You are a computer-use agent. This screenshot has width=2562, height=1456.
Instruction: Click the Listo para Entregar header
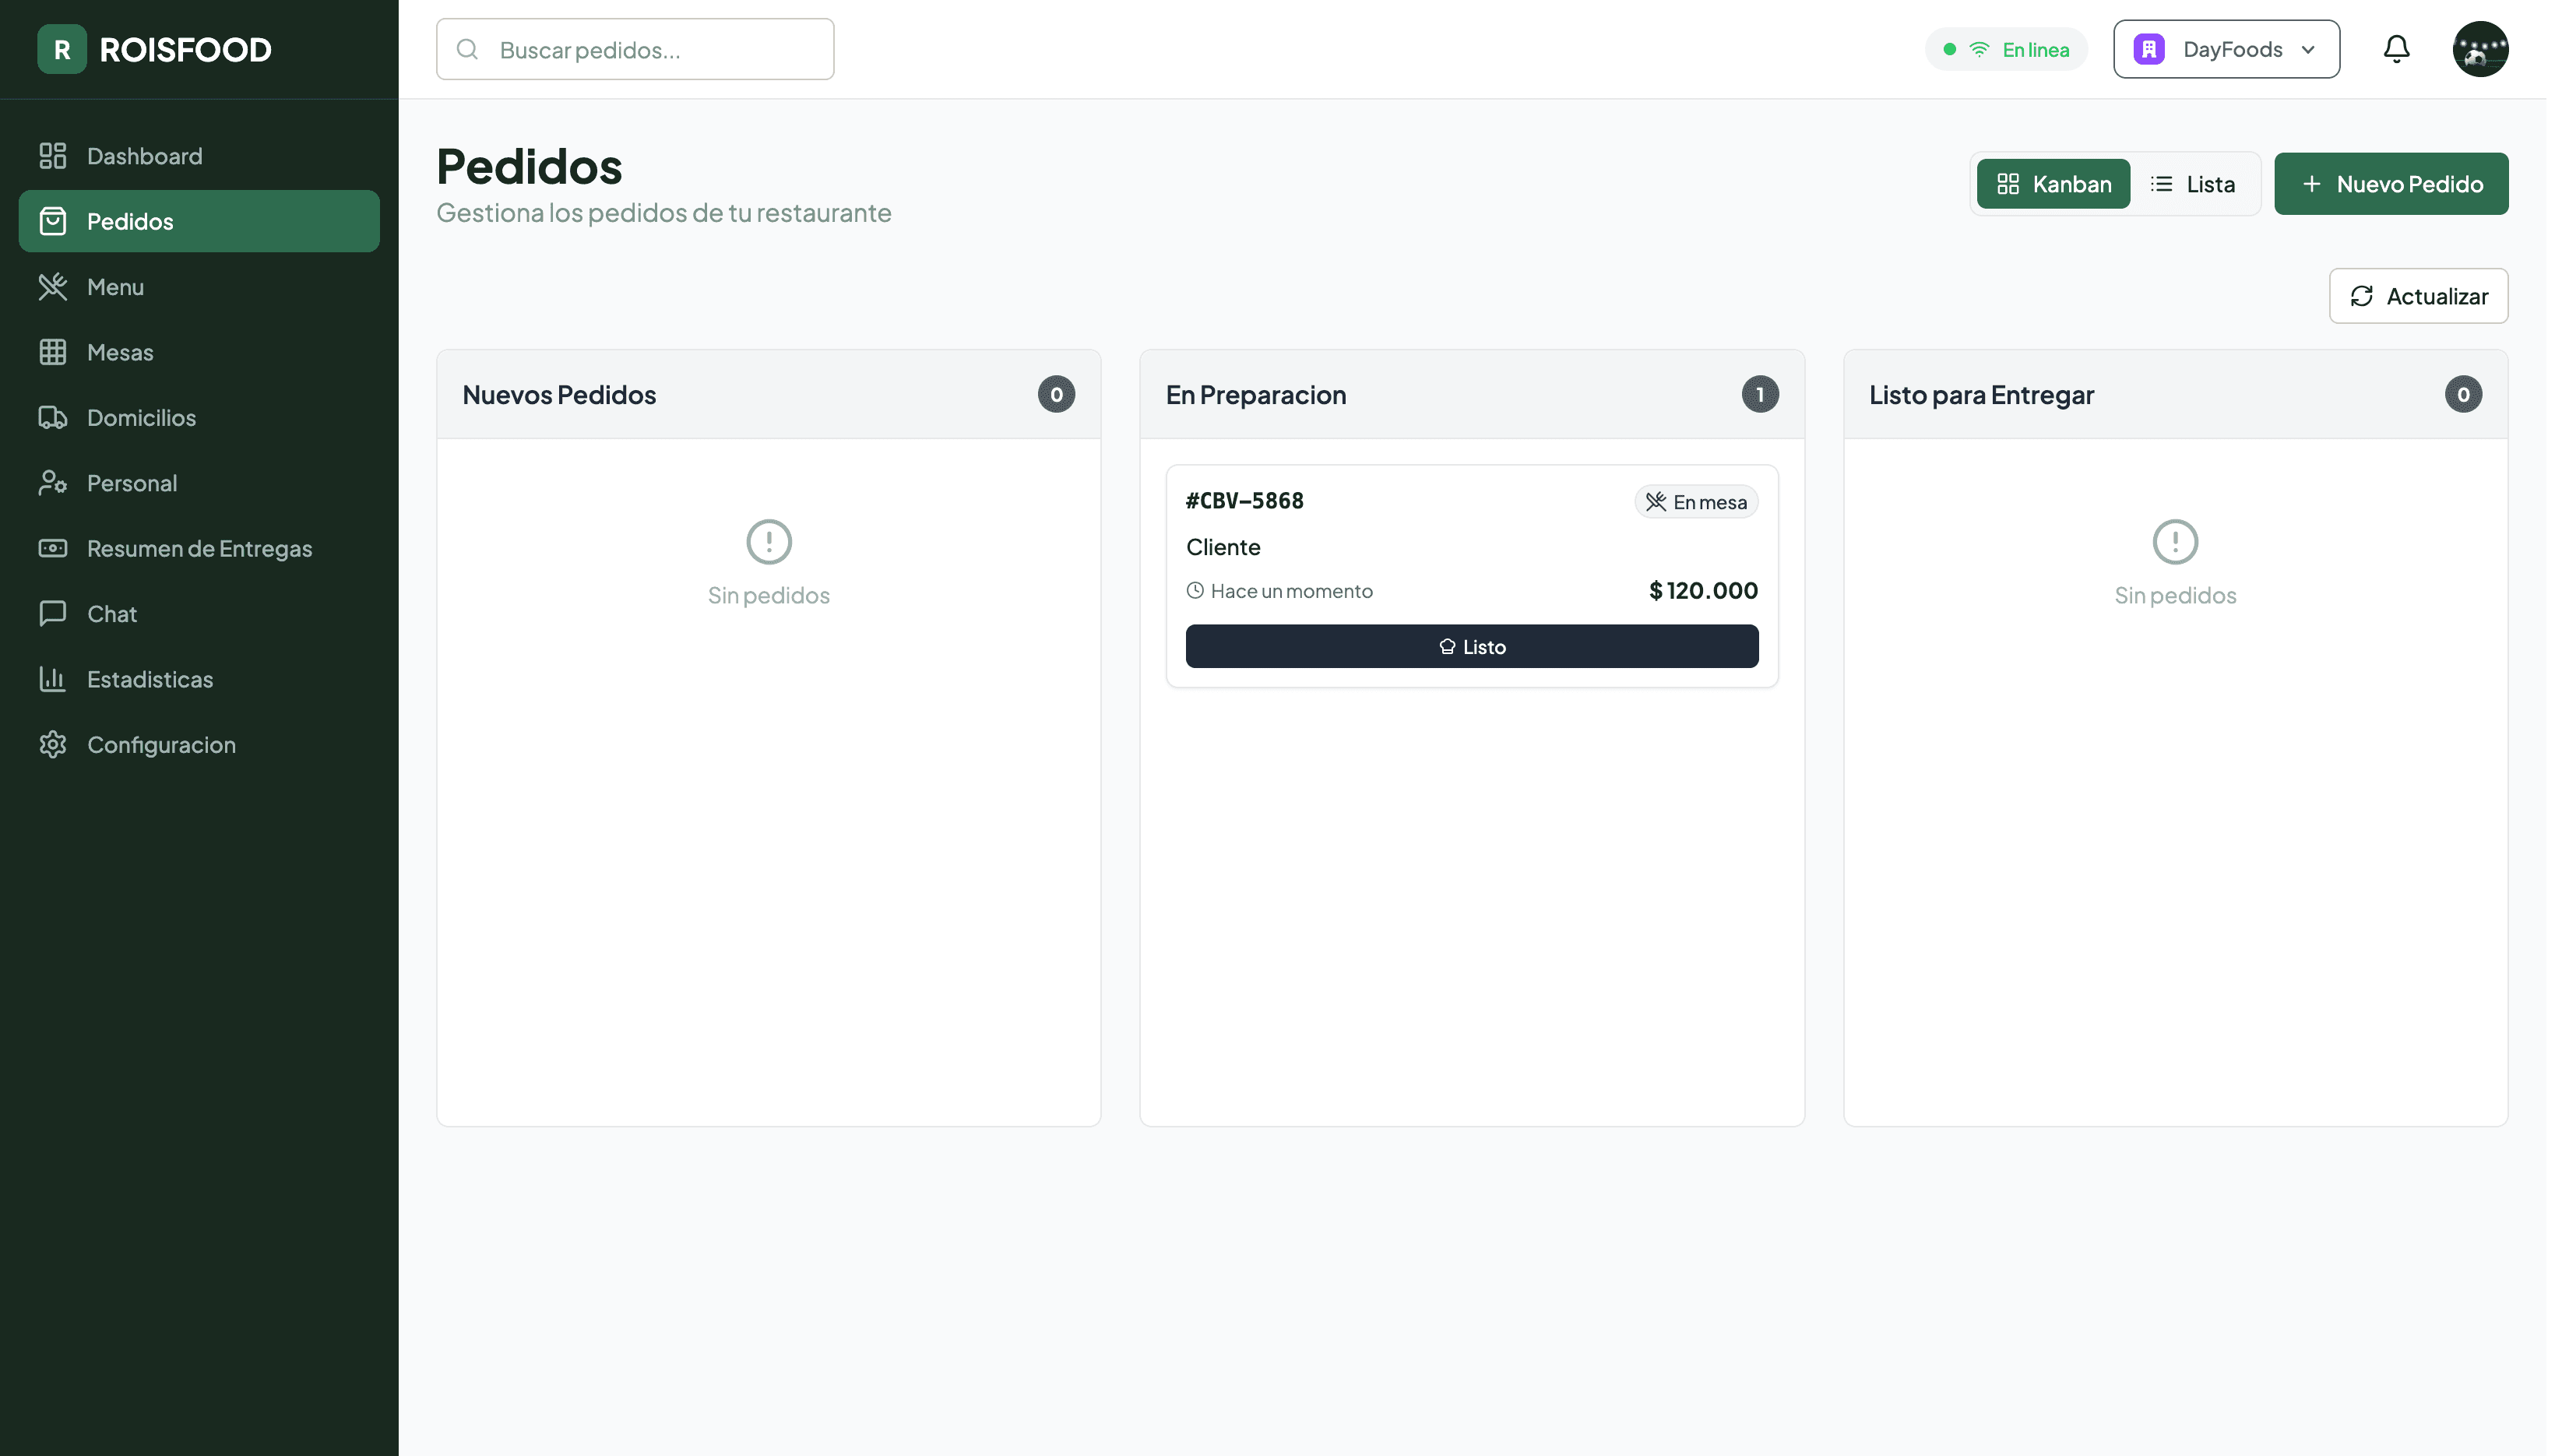click(2175, 394)
